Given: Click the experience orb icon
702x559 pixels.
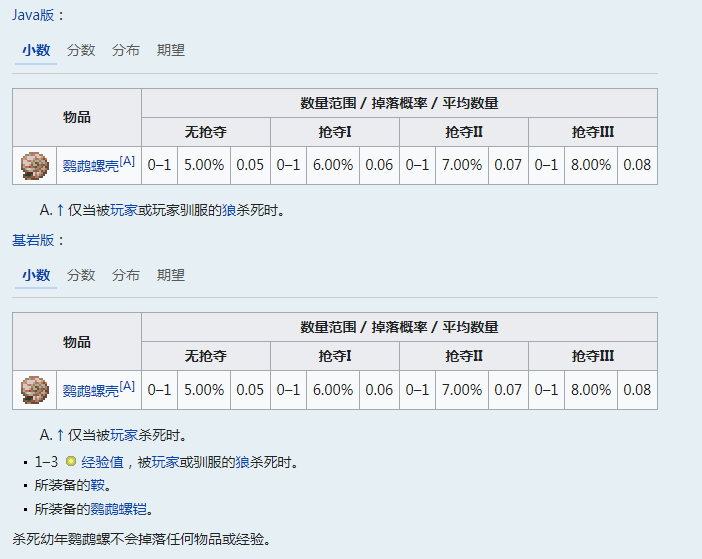Looking at the screenshot, I should 71,461.
